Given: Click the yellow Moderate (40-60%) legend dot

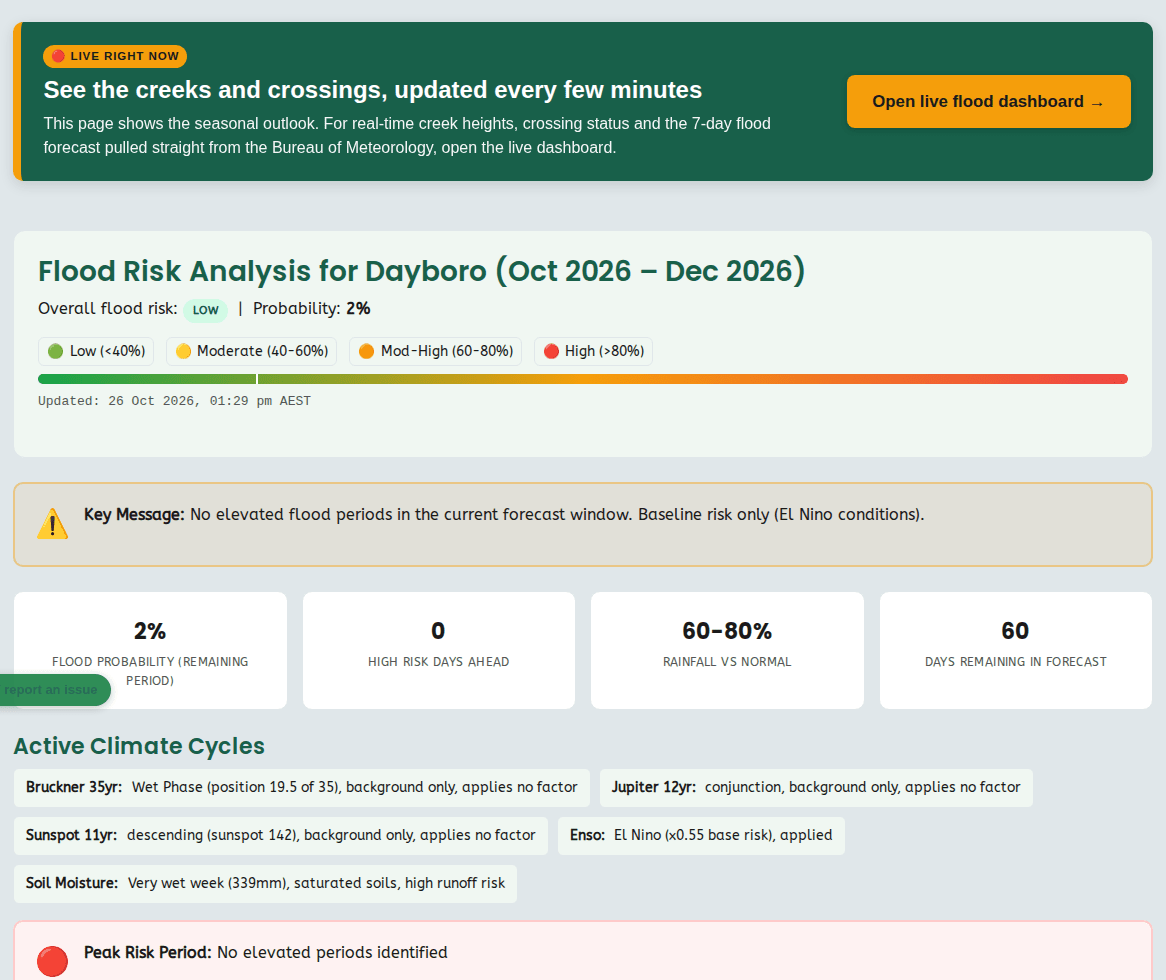Looking at the screenshot, I should pyautogui.click(x=183, y=351).
